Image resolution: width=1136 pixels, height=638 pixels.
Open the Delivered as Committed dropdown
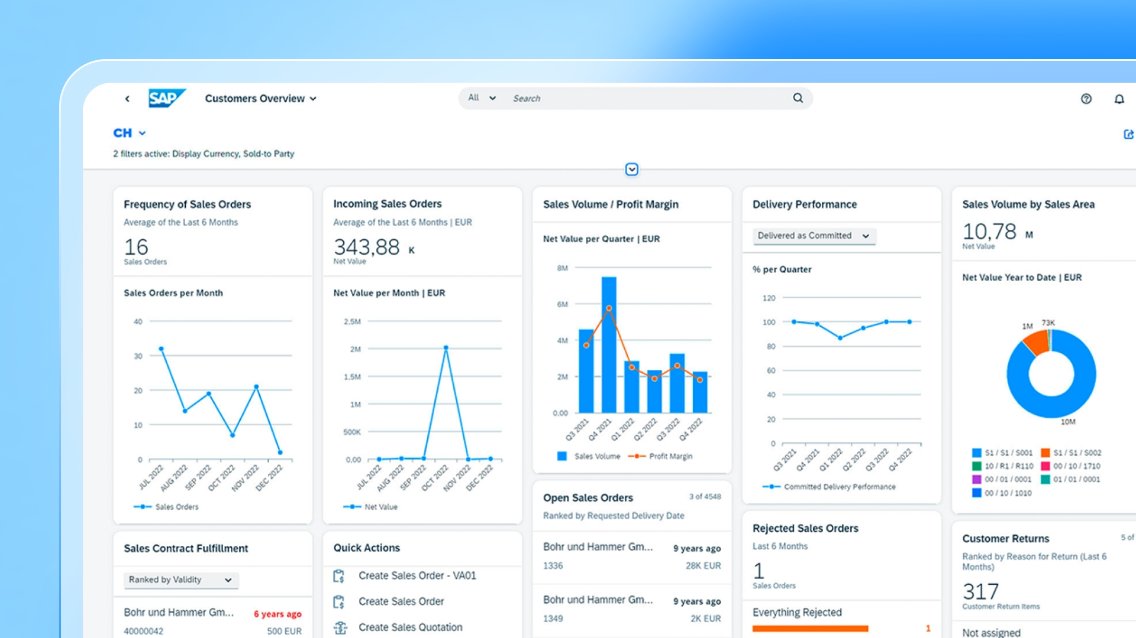tap(814, 236)
